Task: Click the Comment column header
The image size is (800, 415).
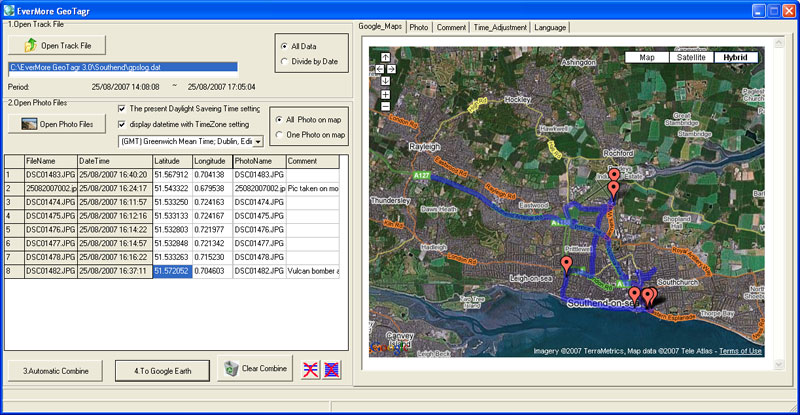Action: 312,161
